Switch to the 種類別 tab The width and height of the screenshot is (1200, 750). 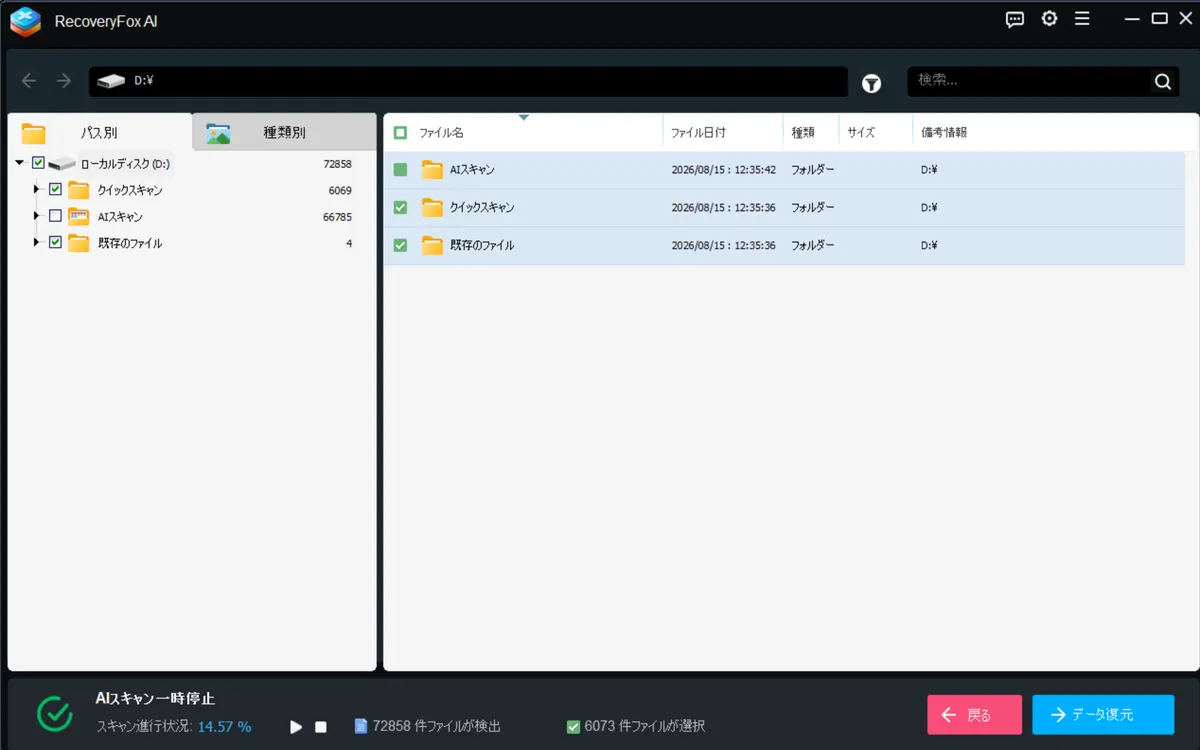[284, 133]
